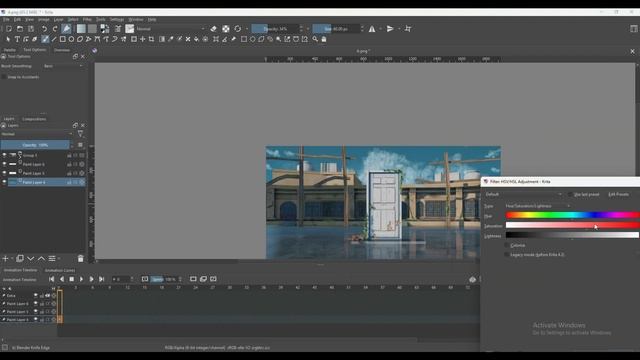Hide Paint Layer 4 with eye icon
The width and height of the screenshot is (640, 360).
pos(4,182)
